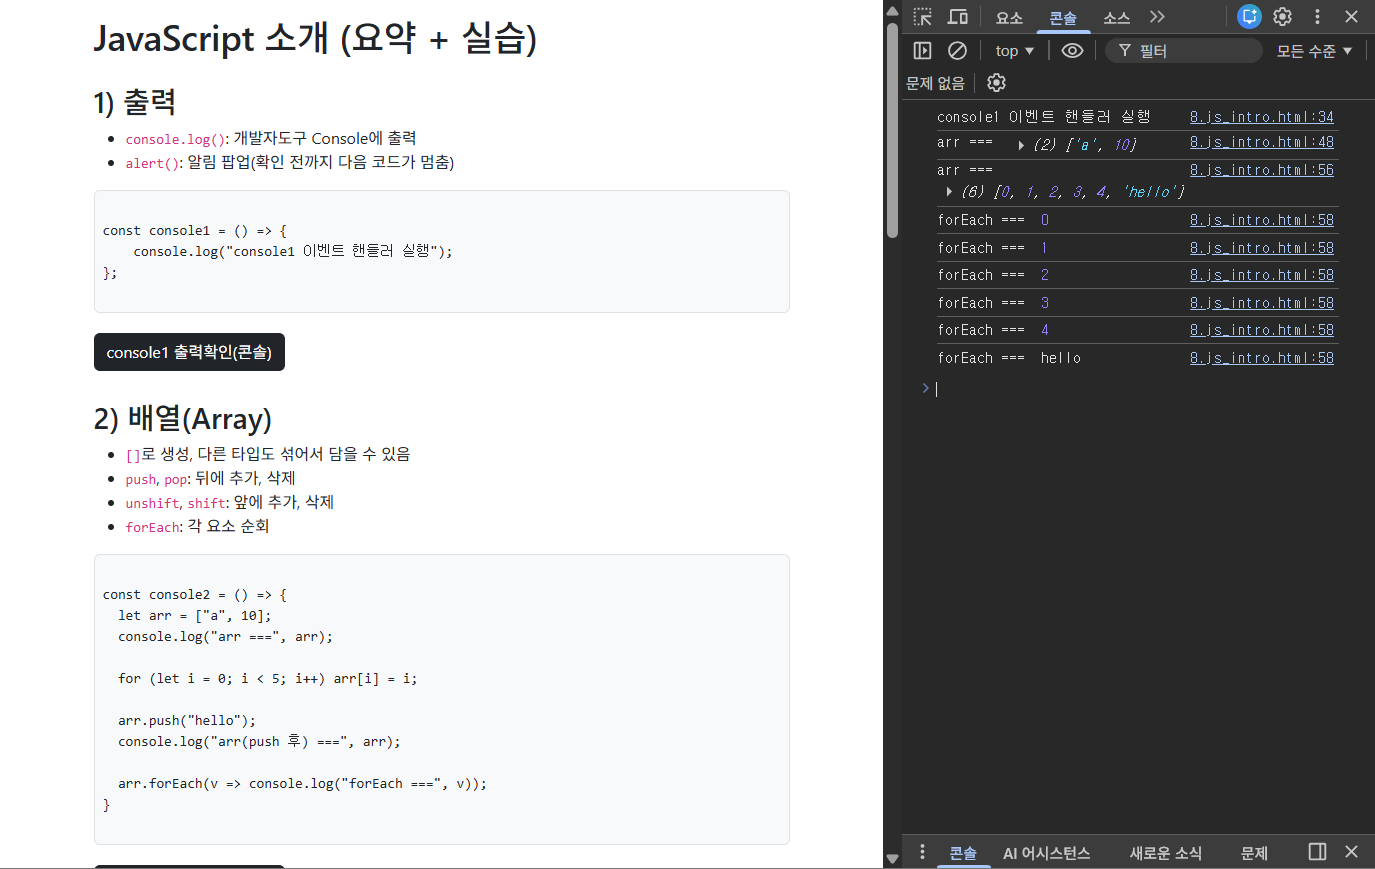Click the 2) 배열(Array) heading
Screen dimensions: 1375x869
183,419
